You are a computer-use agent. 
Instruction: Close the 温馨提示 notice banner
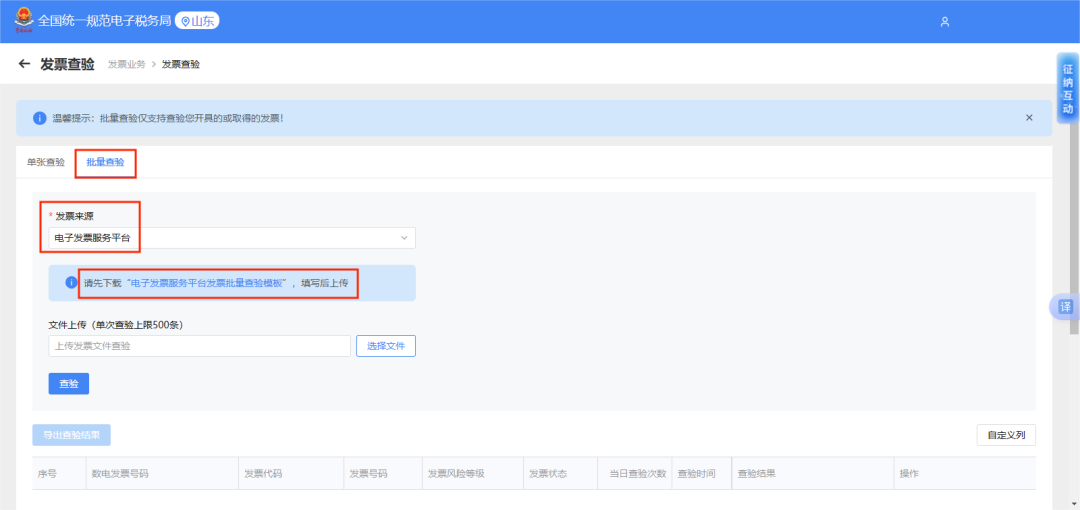coord(1029,118)
